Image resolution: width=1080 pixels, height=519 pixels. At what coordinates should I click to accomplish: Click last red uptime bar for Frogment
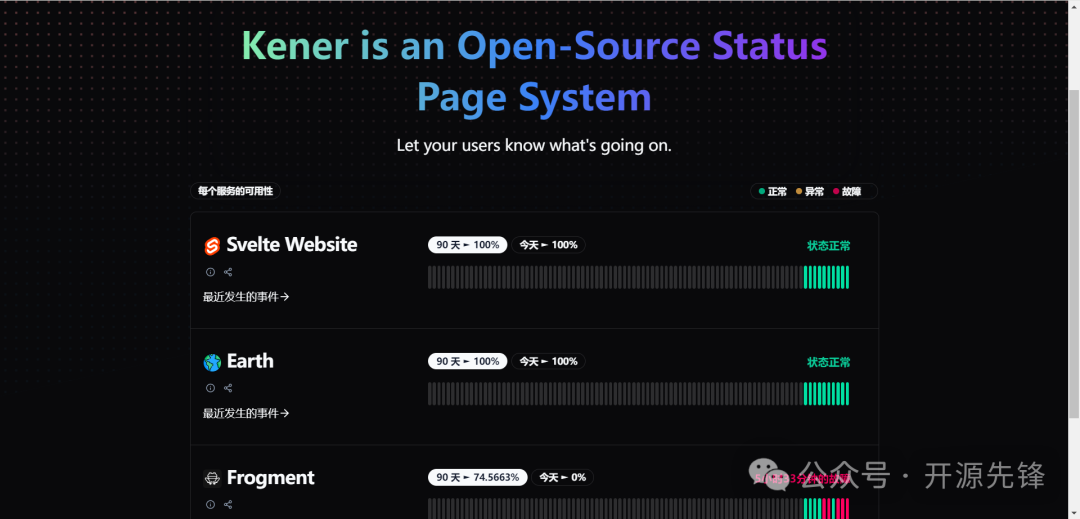click(846, 508)
